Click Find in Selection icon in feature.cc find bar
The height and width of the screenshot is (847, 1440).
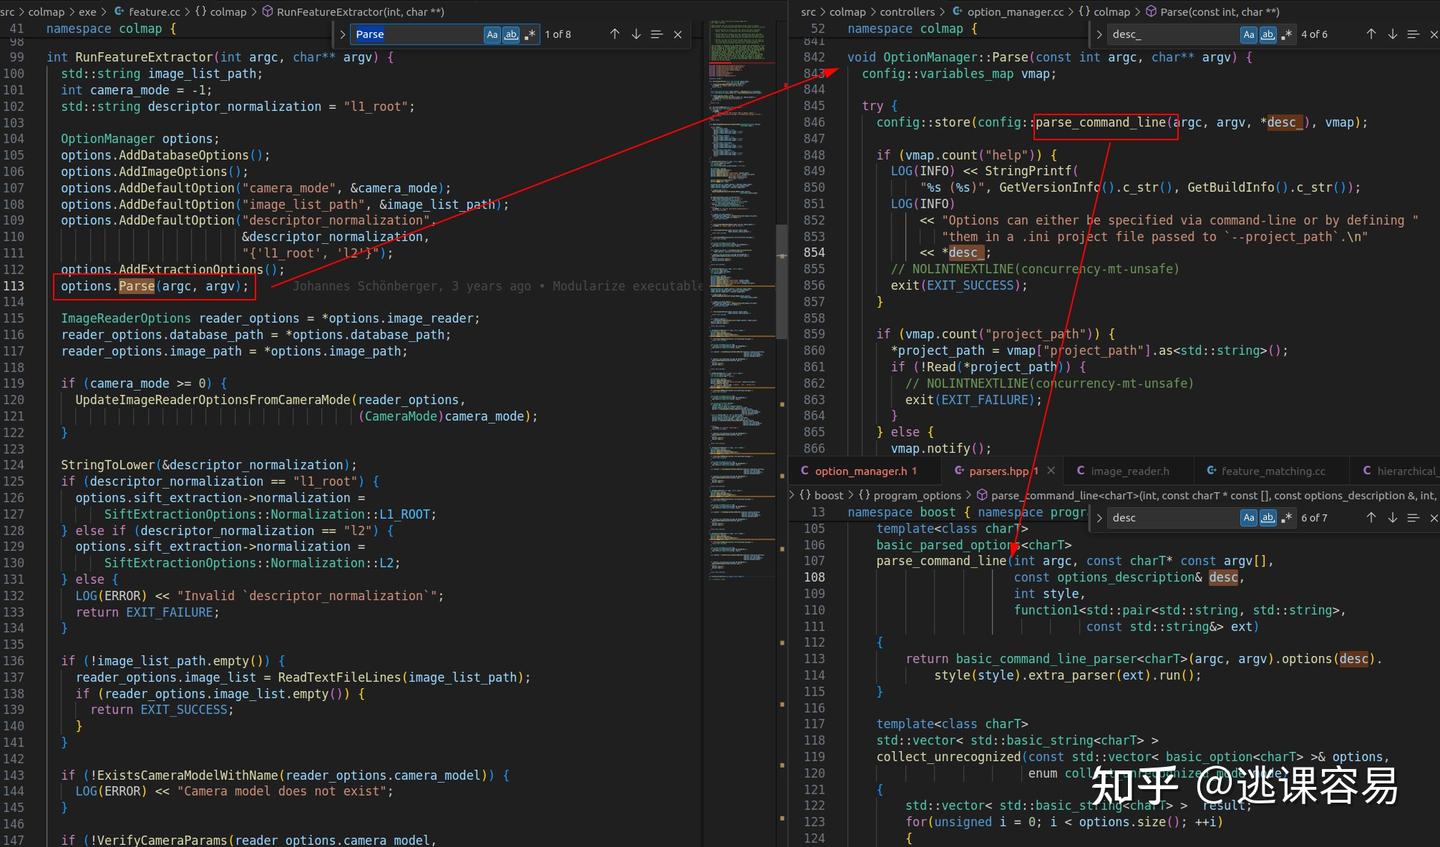click(x=657, y=34)
